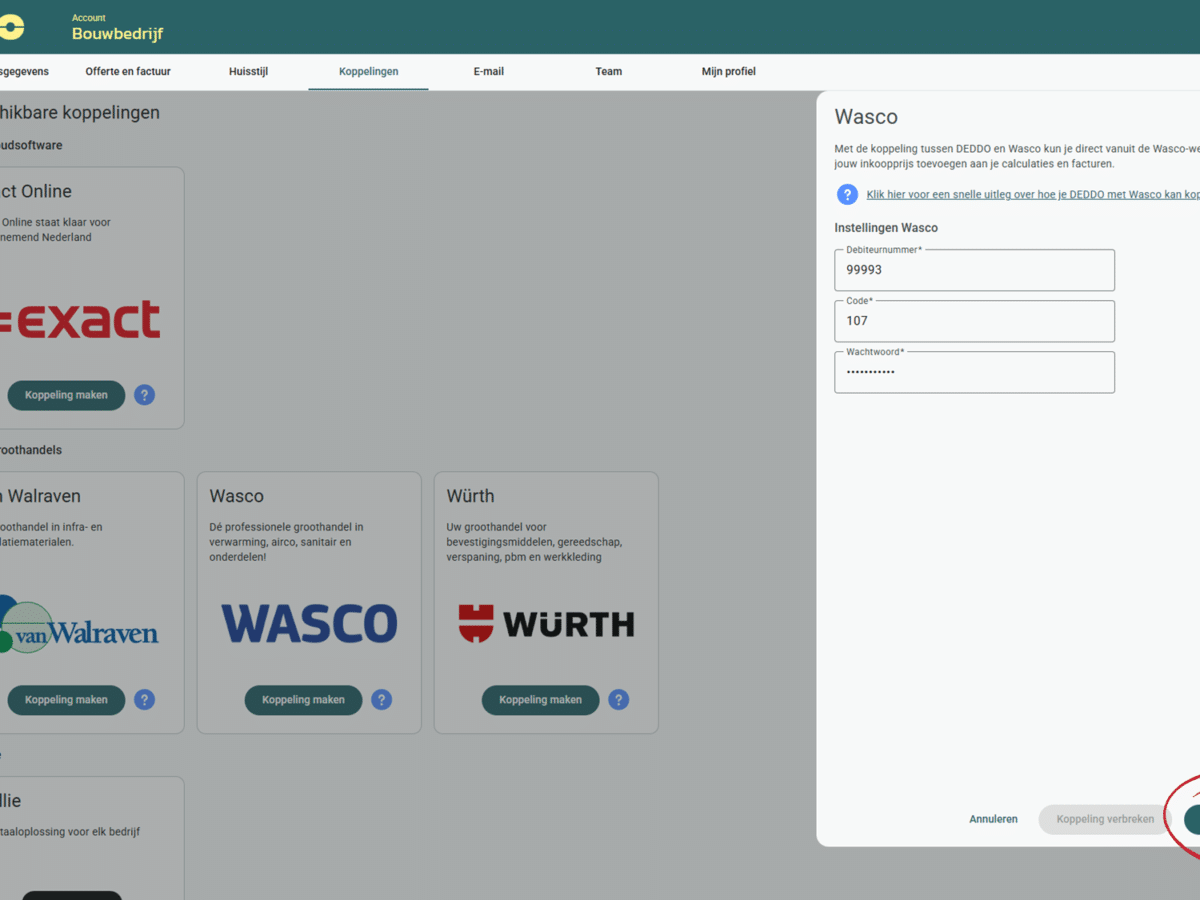
Task: Click the DEDDO logo in the top-left corner
Action: click(x=12, y=27)
